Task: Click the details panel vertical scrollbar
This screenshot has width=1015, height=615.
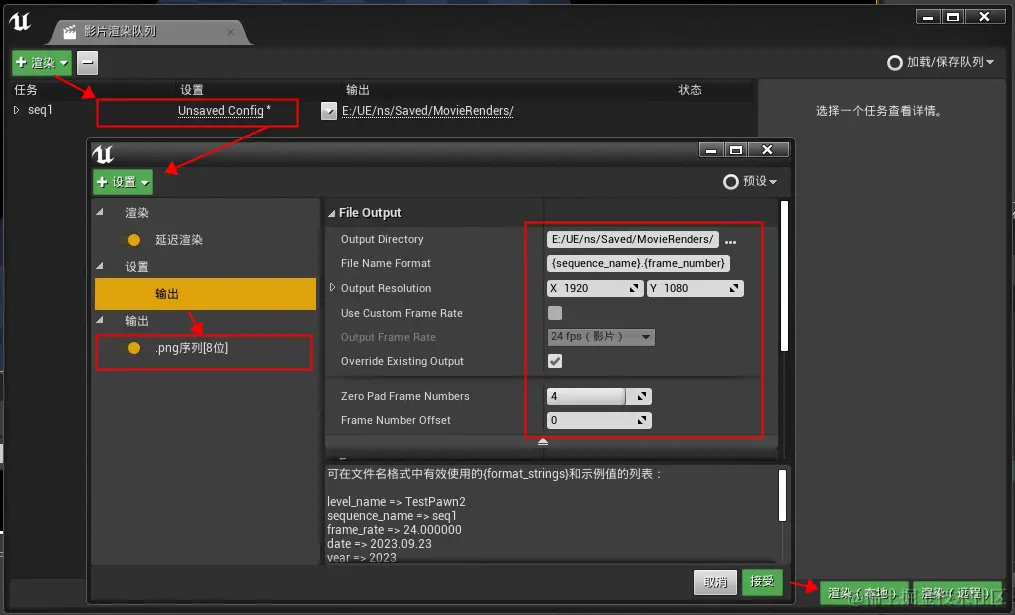Action: coord(785,276)
